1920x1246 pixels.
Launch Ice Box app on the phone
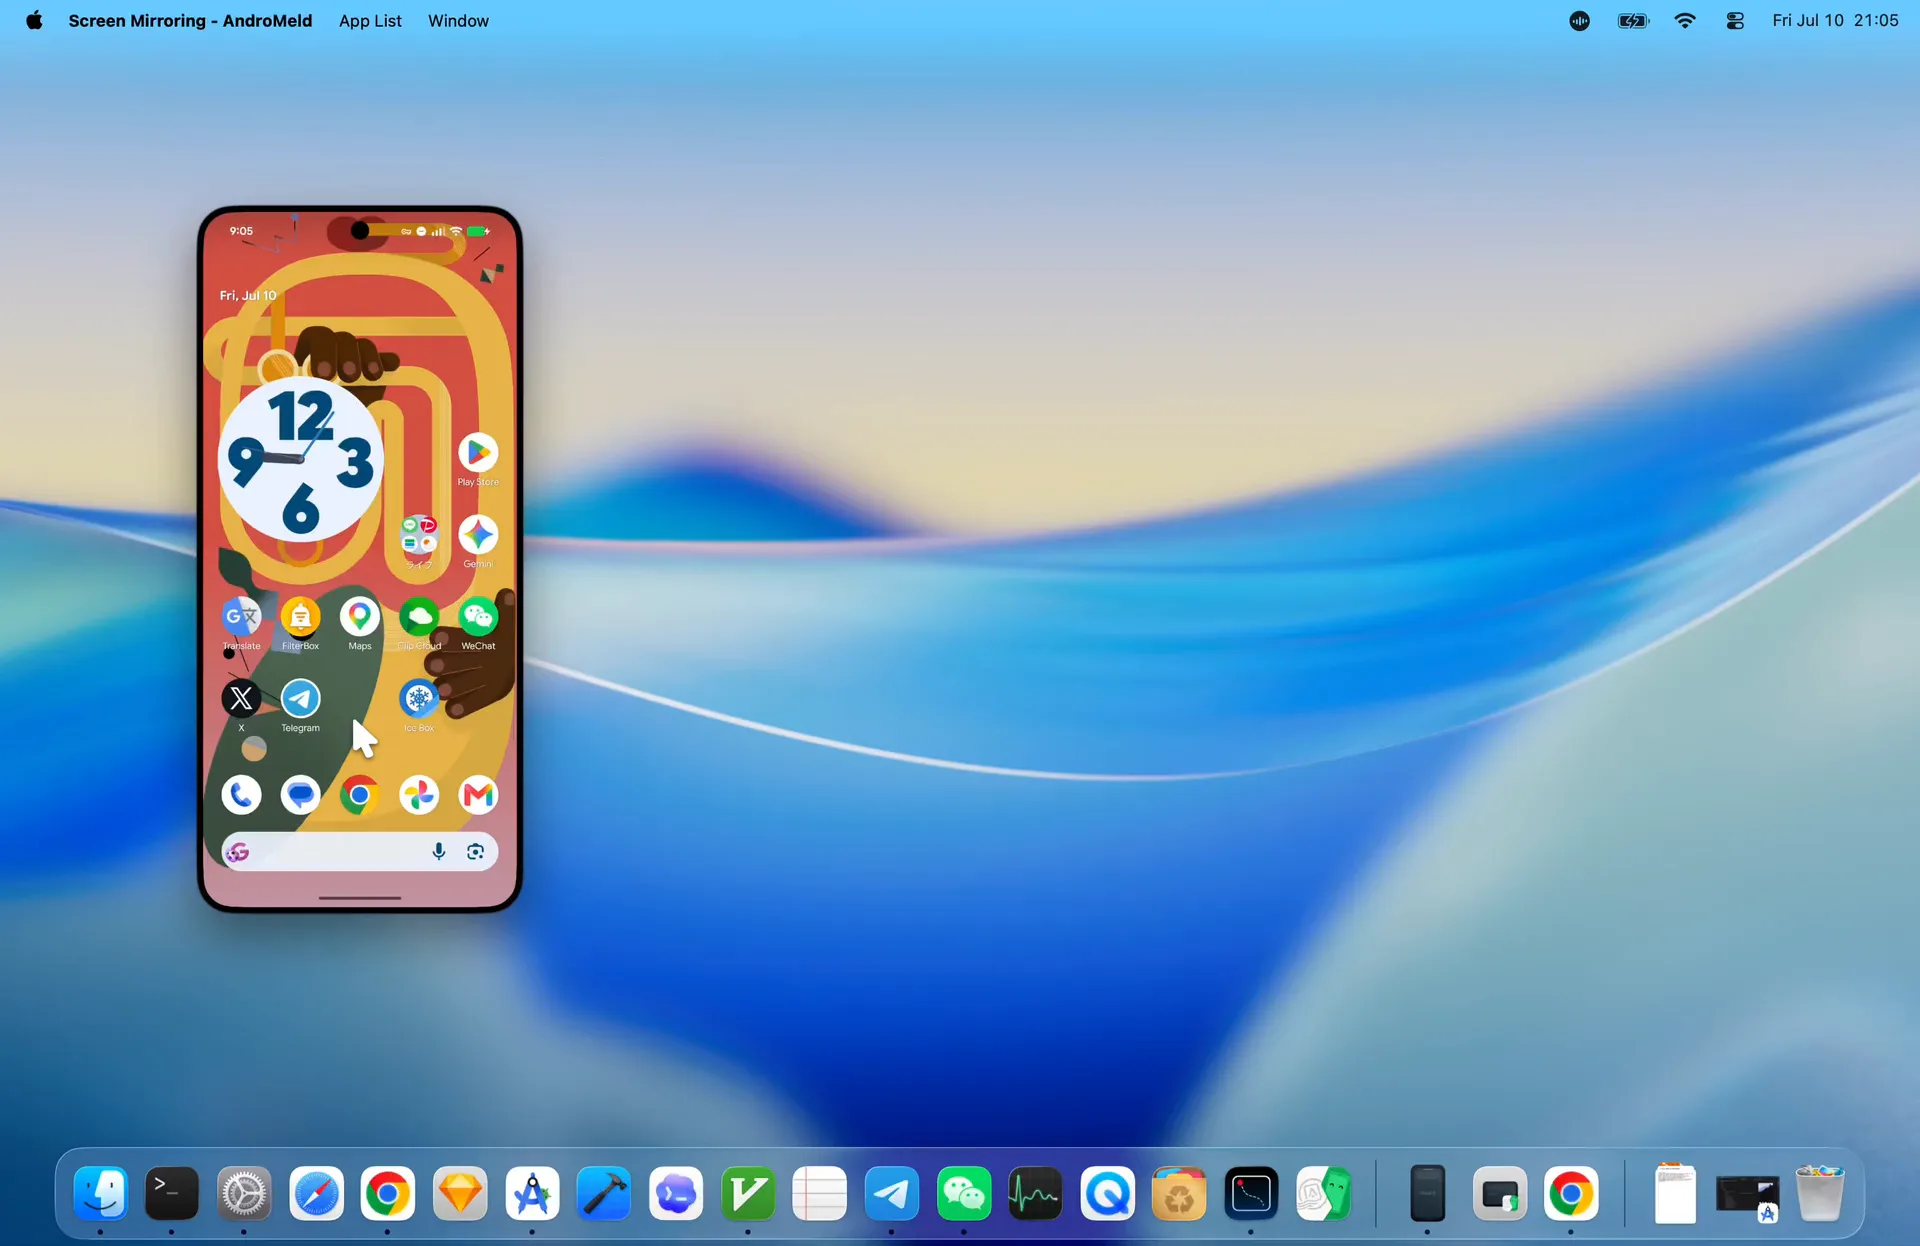click(x=419, y=699)
